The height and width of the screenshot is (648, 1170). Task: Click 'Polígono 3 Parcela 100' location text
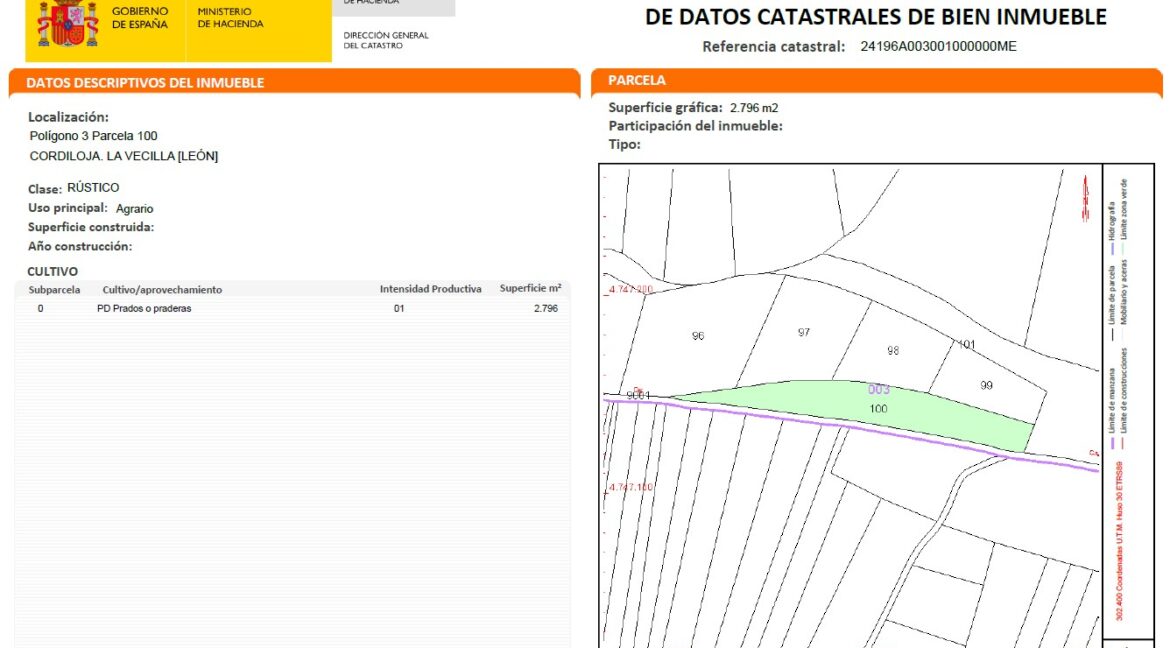pyautogui.click(x=93, y=136)
